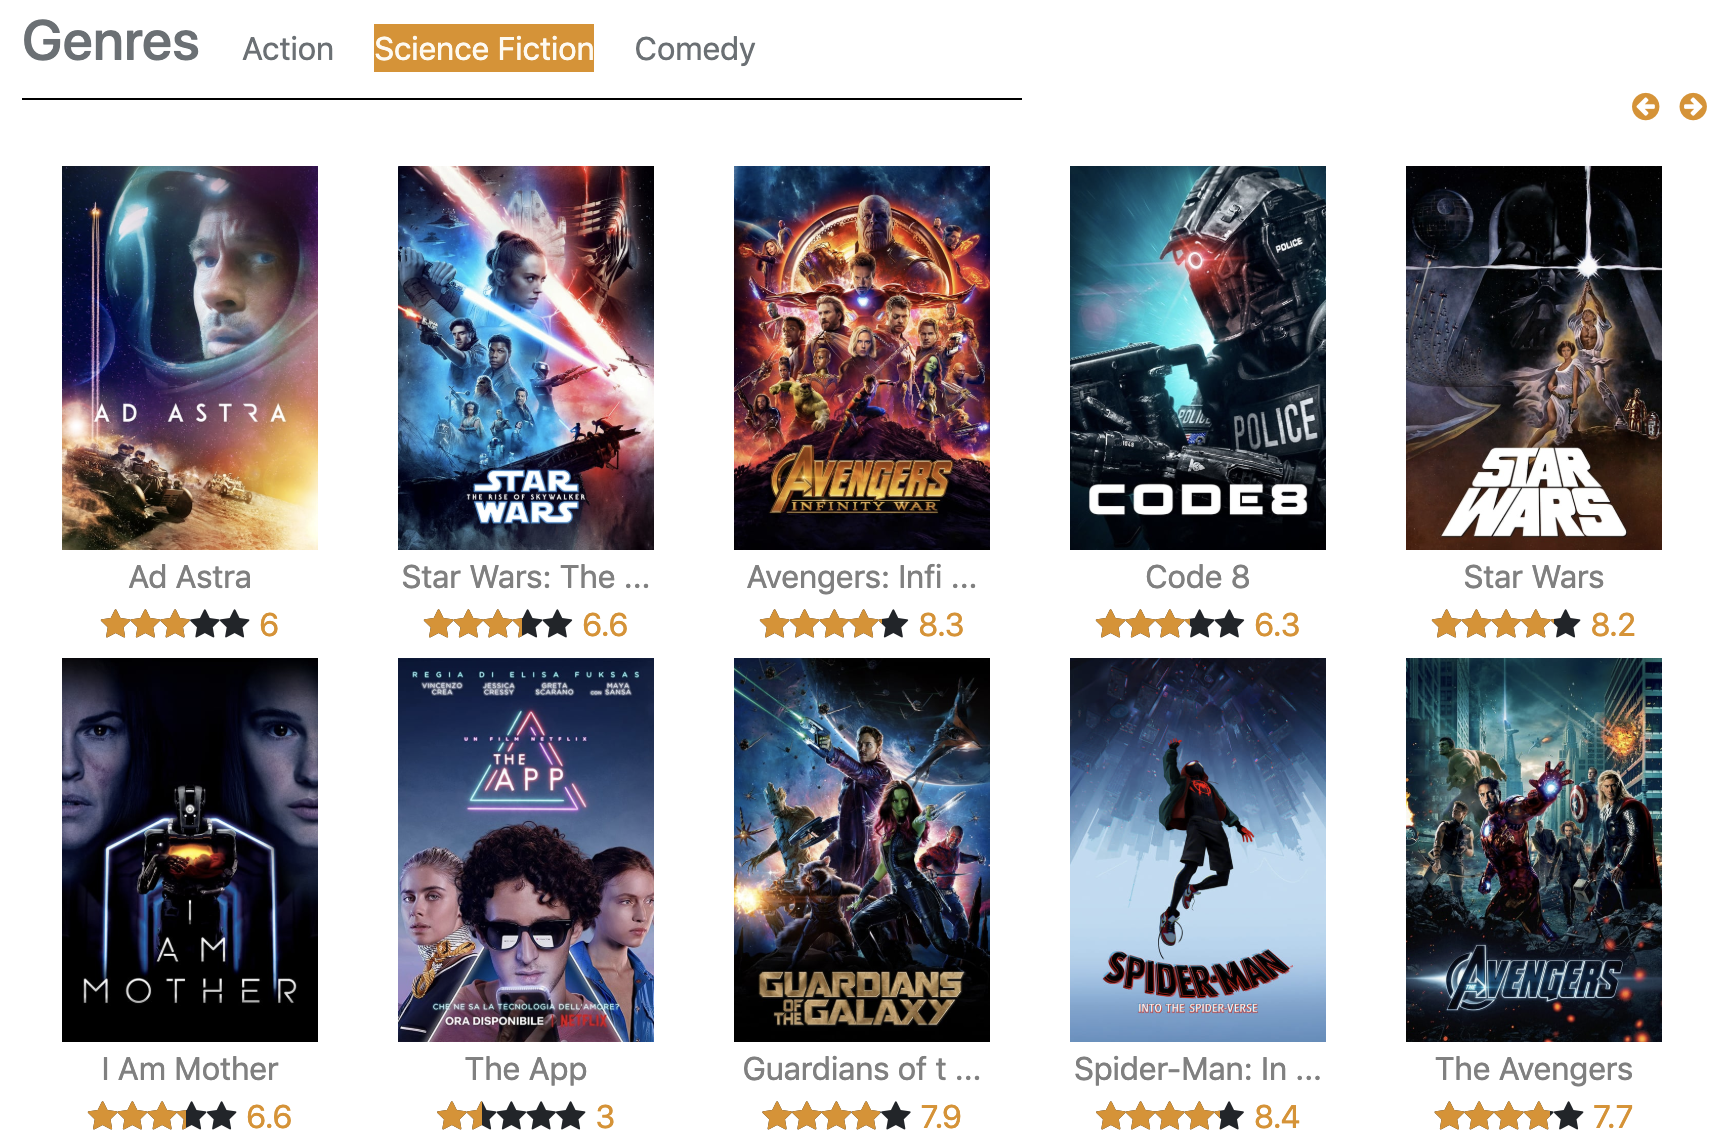Screen dimensions: 1730x1148
Task: Click The Avengers title link
Action: (x=1534, y=1069)
